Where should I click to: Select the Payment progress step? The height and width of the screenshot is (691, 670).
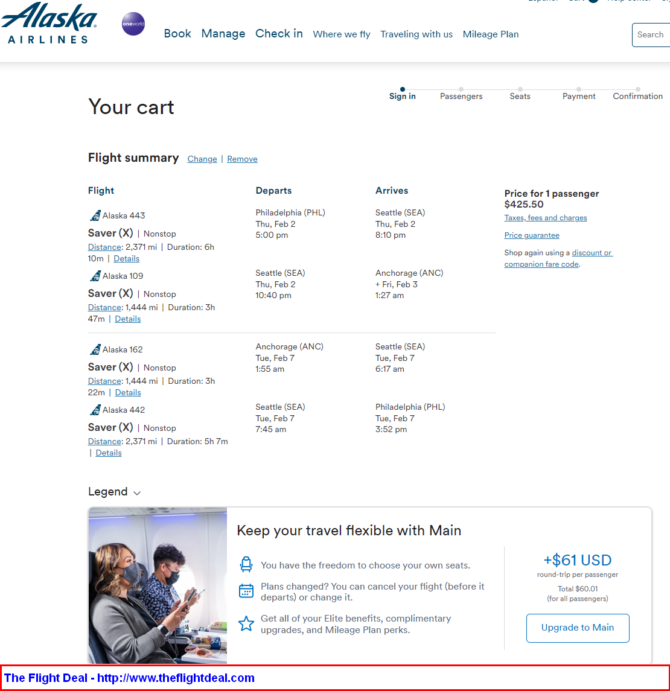[579, 94]
